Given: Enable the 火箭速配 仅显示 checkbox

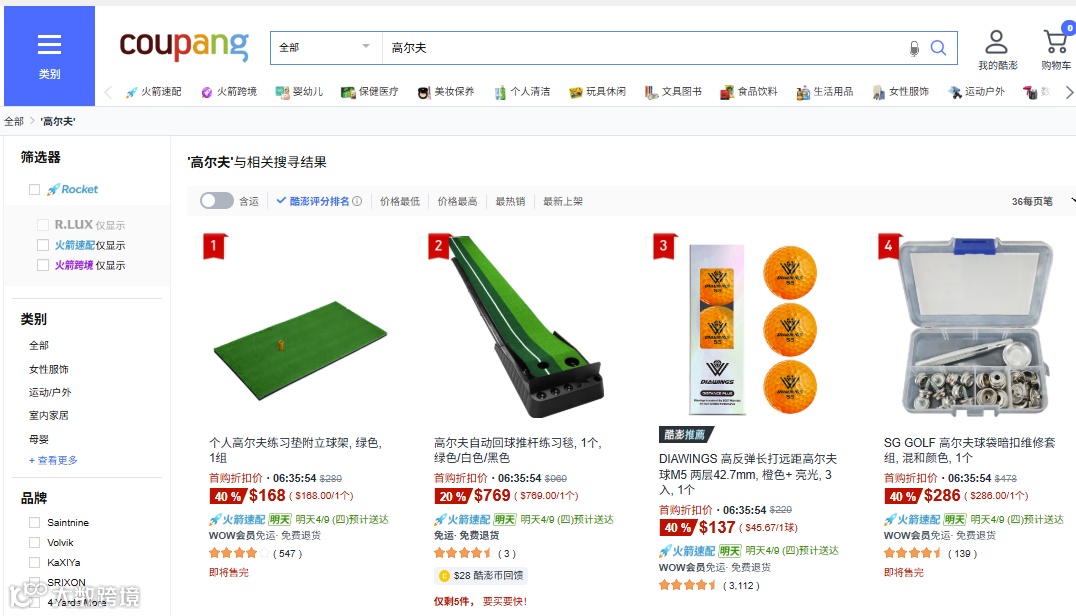Looking at the screenshot, I should (43, 245).
